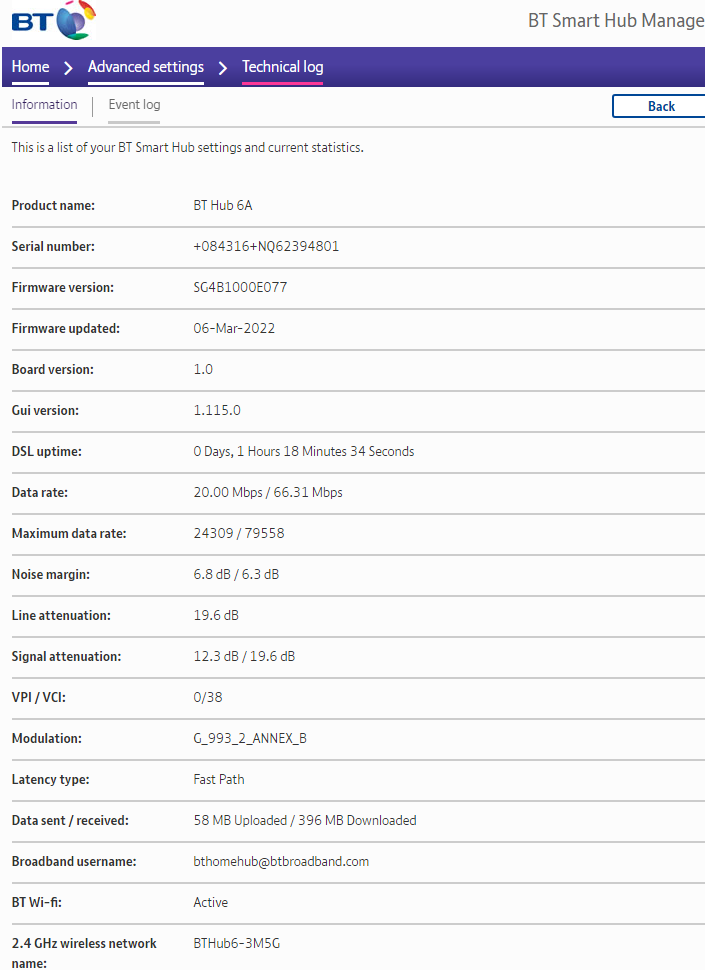The width and height of the screenshot is (705, 970).
Task: Click the DSL uptime value
Action: pyautogui.click(x=303, y=451)
